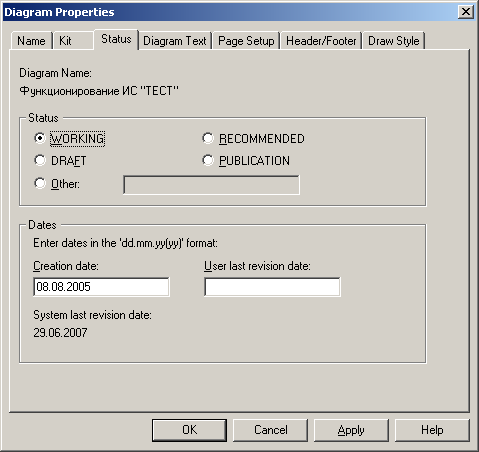Click the system revision date 29.06.2007
Screen dimensions: 479x452
tap(60, 333)
